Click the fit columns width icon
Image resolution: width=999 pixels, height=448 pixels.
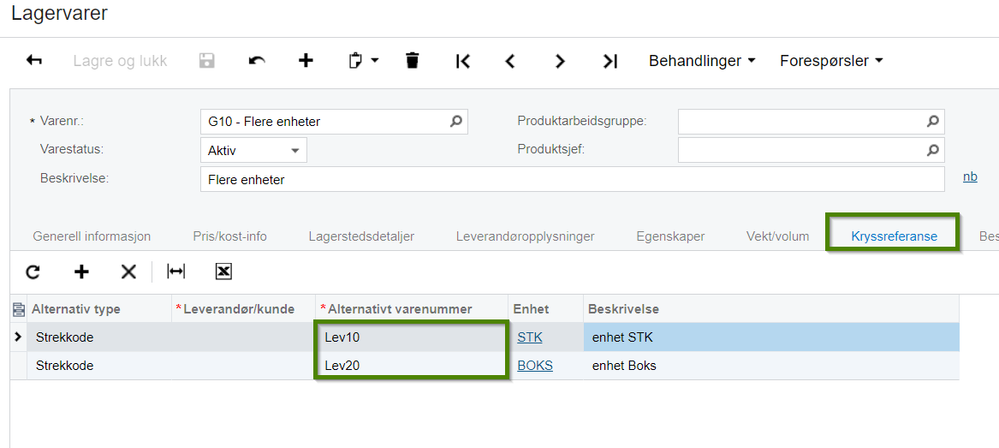click(176, 272)
